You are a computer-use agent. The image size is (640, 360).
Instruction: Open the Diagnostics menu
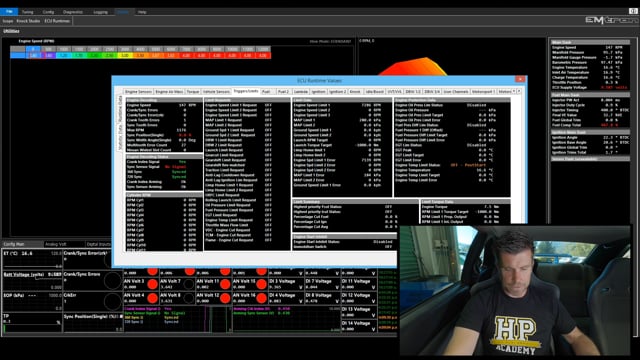(x=73, y=12)
